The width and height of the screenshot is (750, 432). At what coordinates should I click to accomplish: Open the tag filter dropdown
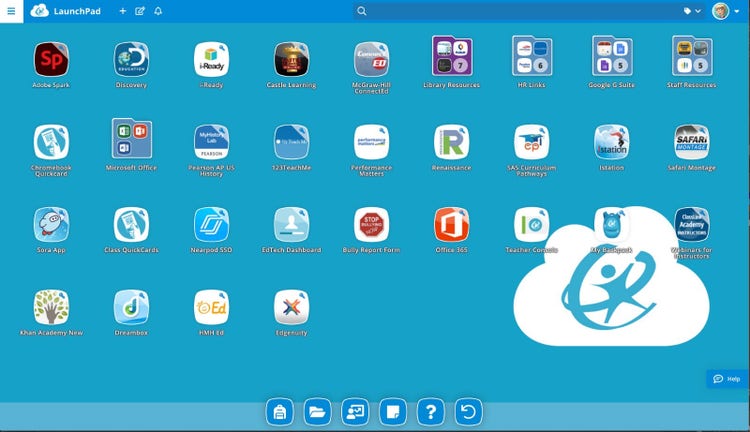692,11
